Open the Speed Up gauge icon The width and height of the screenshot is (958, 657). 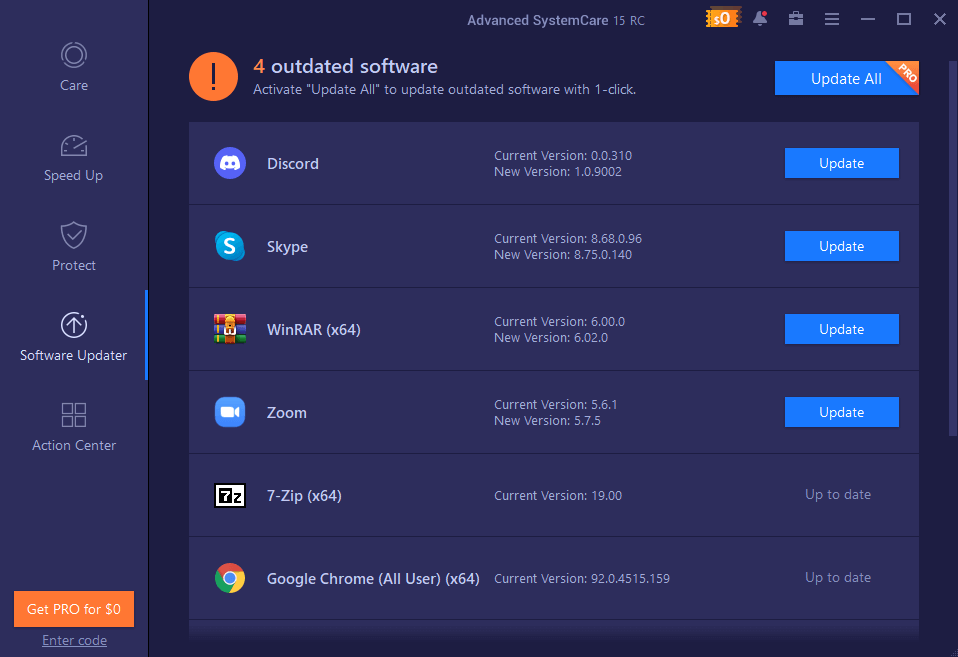point(74,145)
